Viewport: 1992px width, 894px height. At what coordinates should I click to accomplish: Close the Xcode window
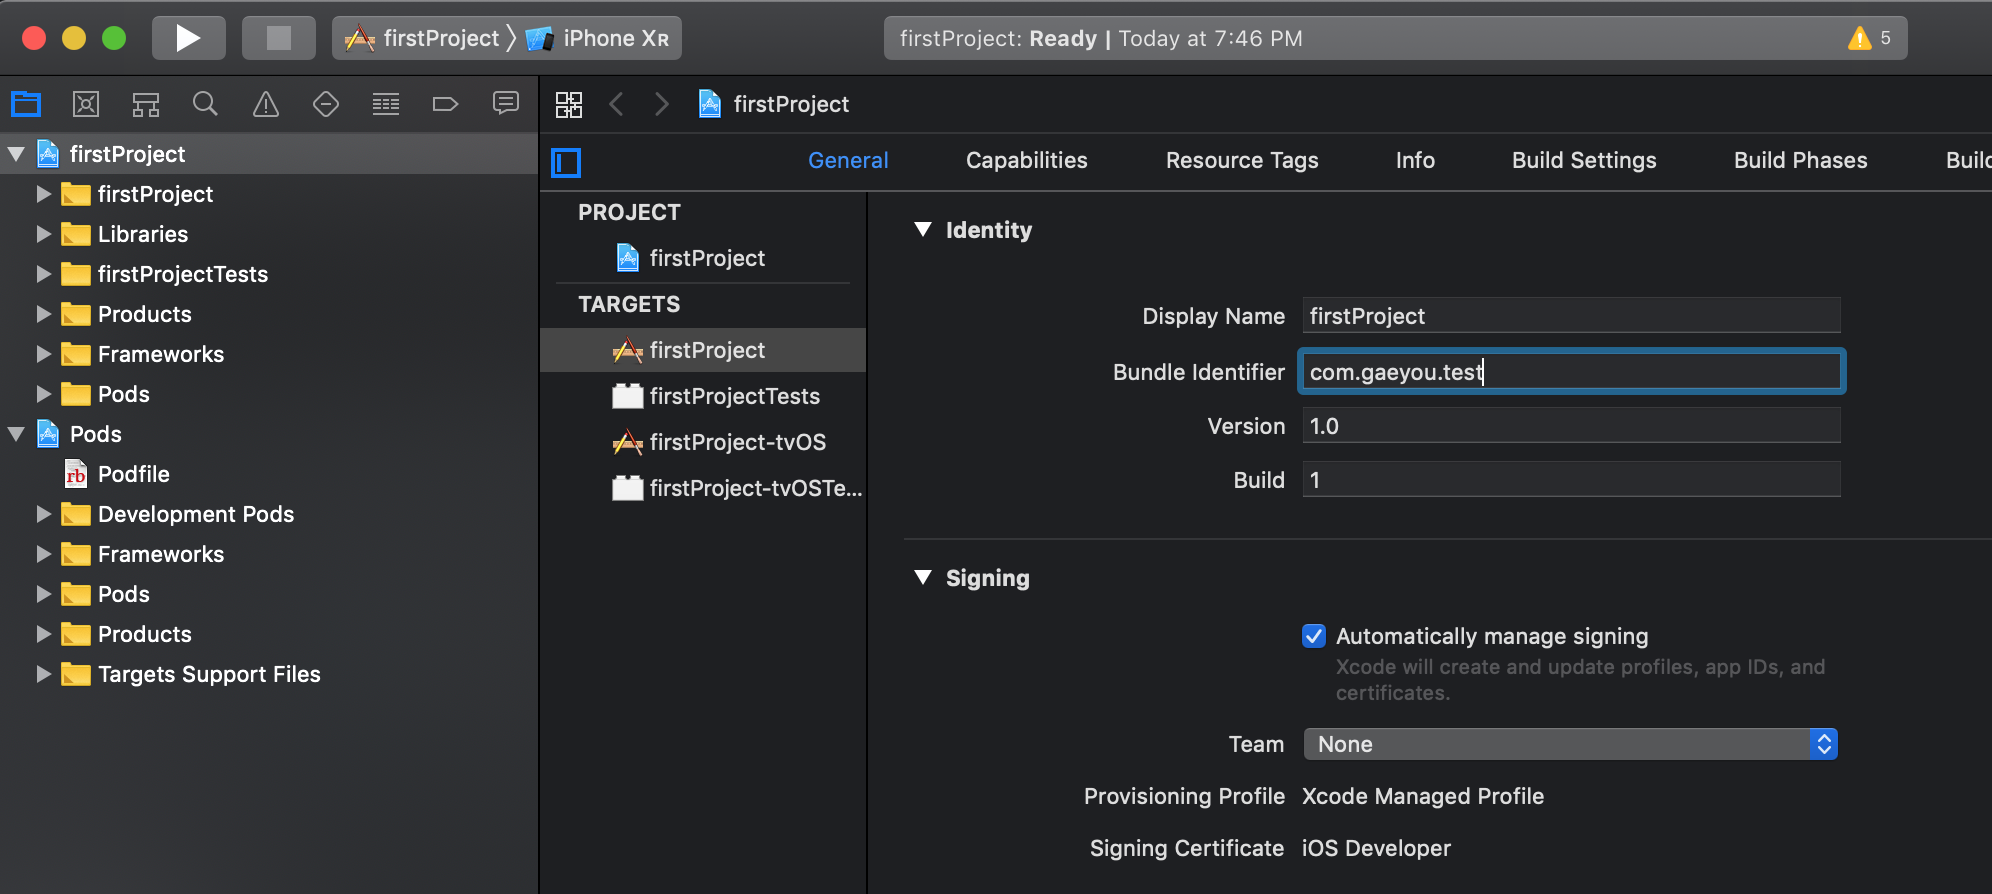coord(34,38)
